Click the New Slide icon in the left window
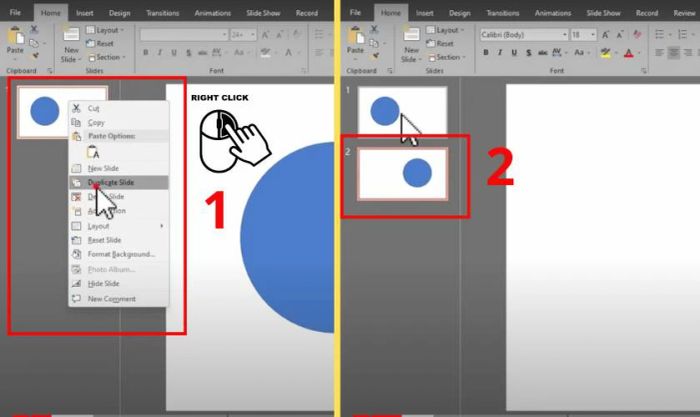 coord(71,35)
